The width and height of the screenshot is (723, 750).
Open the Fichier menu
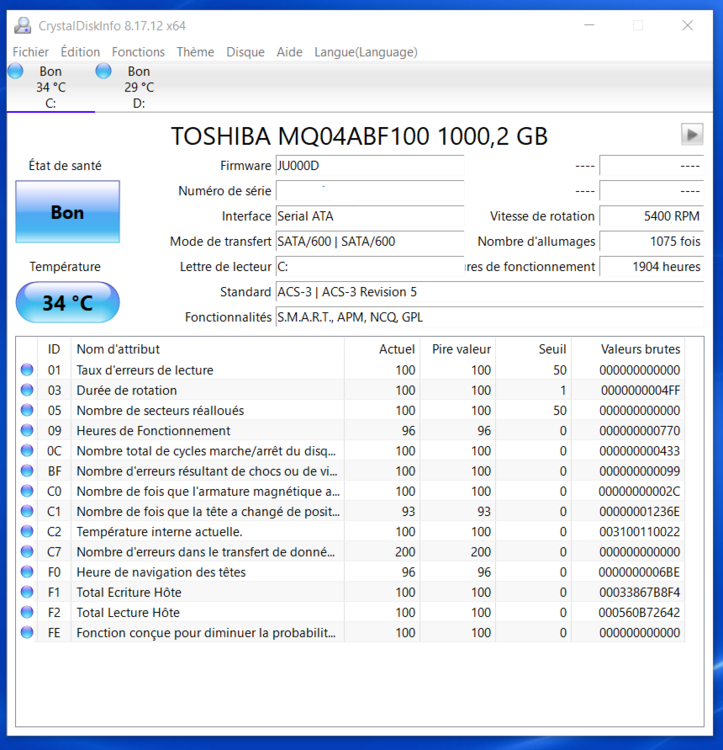[x=31, y=52]
